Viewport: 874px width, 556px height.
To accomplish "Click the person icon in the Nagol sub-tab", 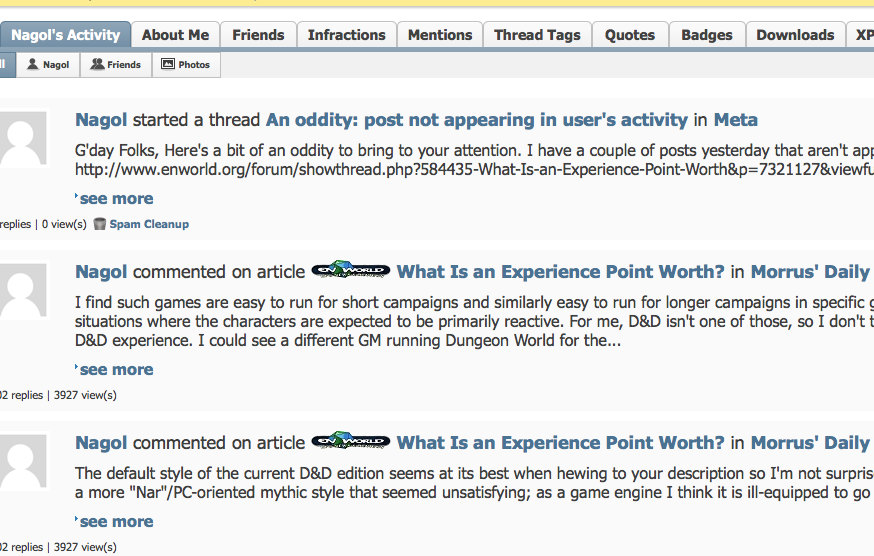I will tap(33, 65).
